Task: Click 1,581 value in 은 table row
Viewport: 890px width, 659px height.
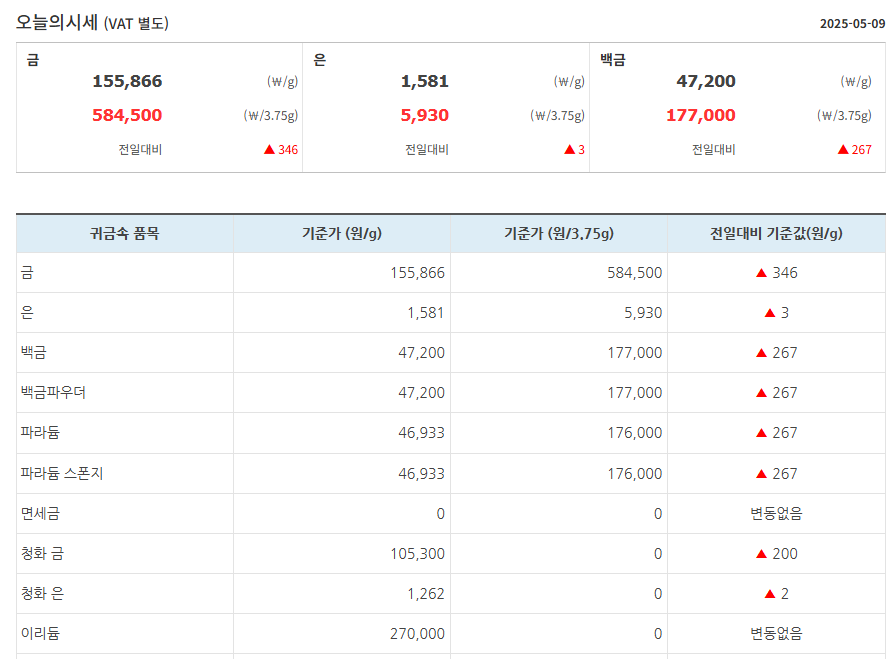Action: pos(426,313)
